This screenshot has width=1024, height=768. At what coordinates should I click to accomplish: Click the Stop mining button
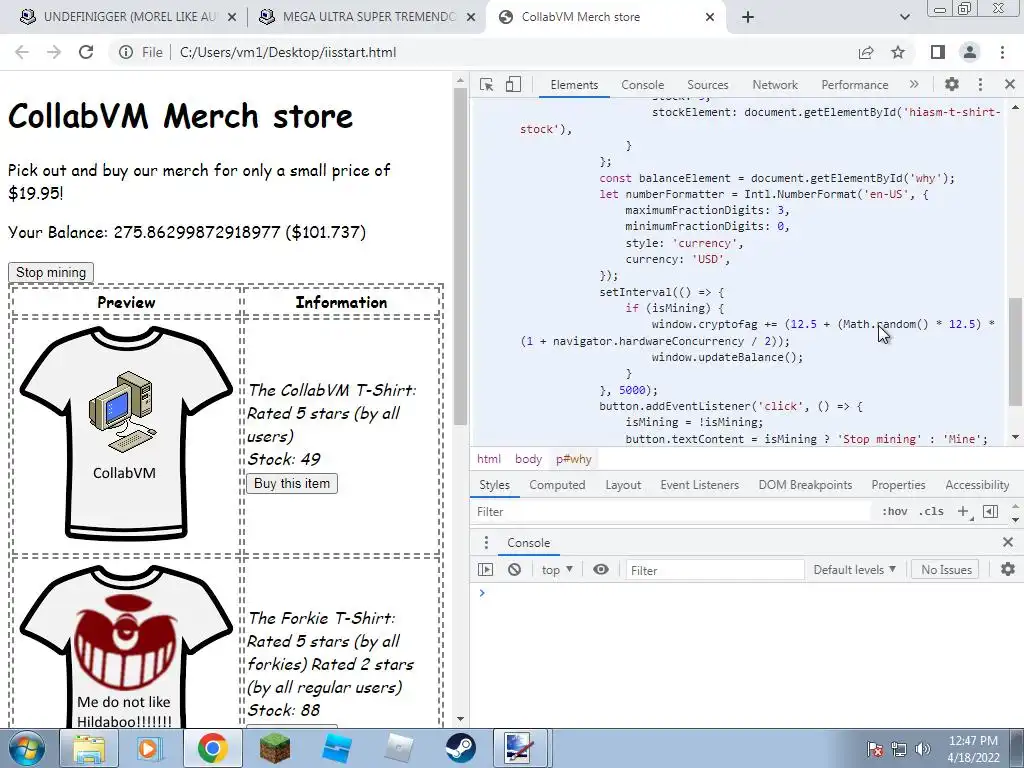51,272
